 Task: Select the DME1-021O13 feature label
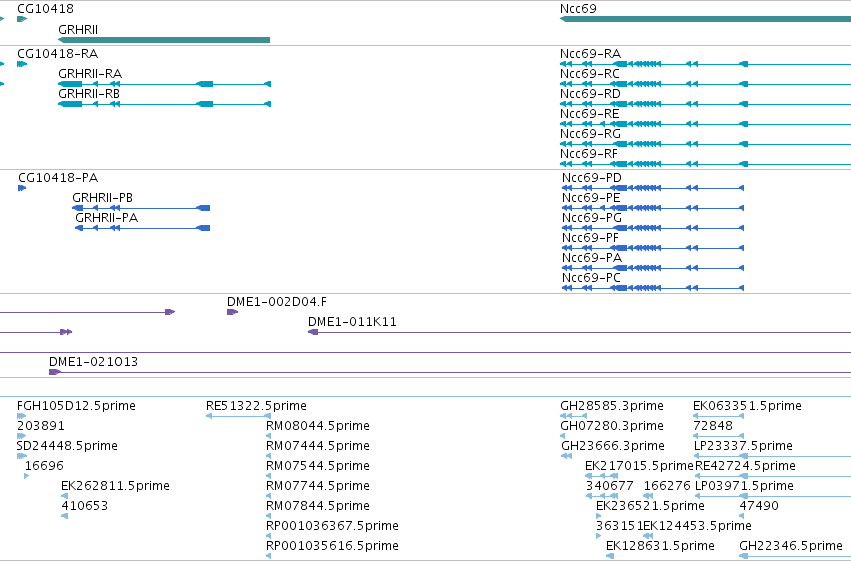pos(93,362)
